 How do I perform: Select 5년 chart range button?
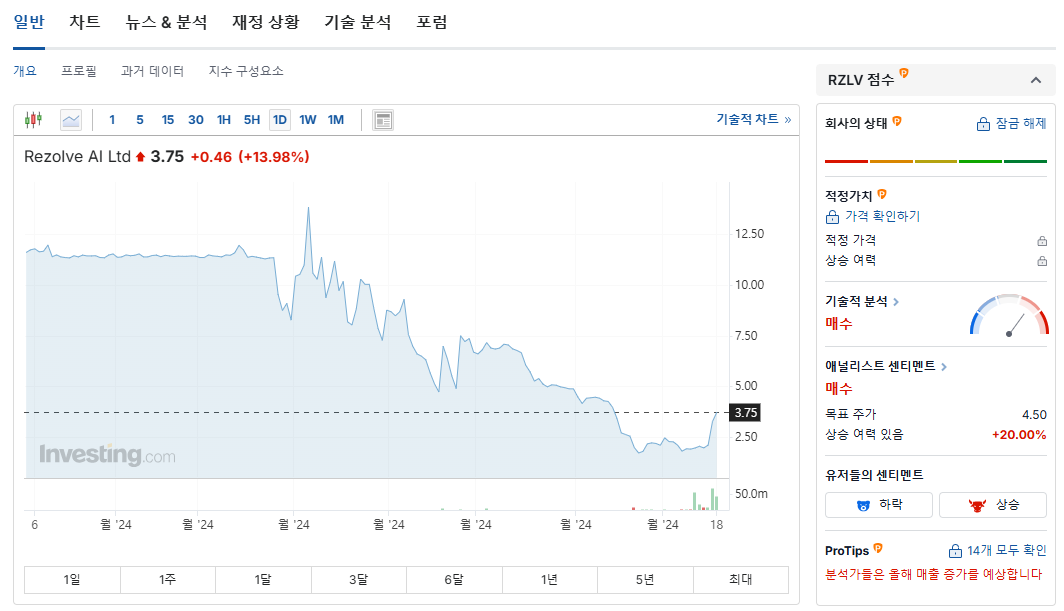(645, 580)
